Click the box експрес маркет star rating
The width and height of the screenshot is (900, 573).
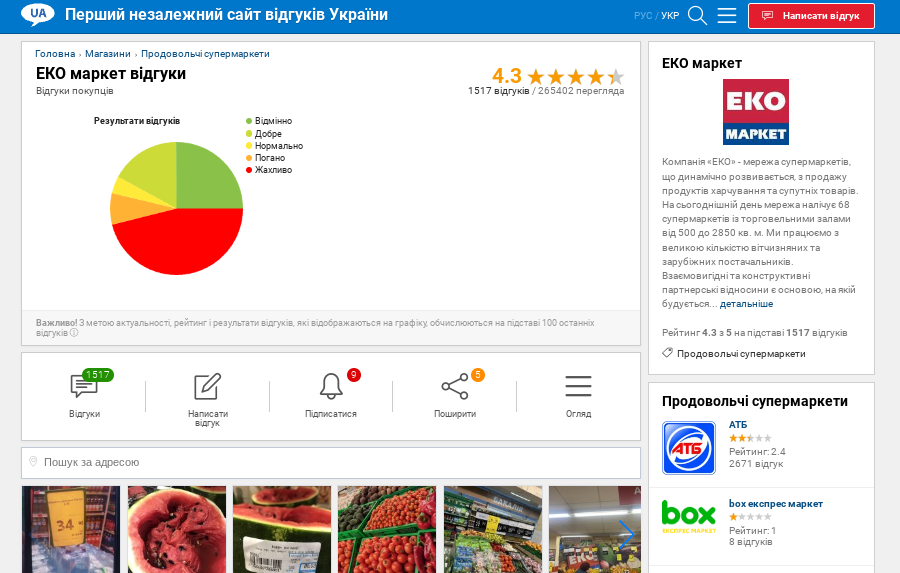[750, 517]
